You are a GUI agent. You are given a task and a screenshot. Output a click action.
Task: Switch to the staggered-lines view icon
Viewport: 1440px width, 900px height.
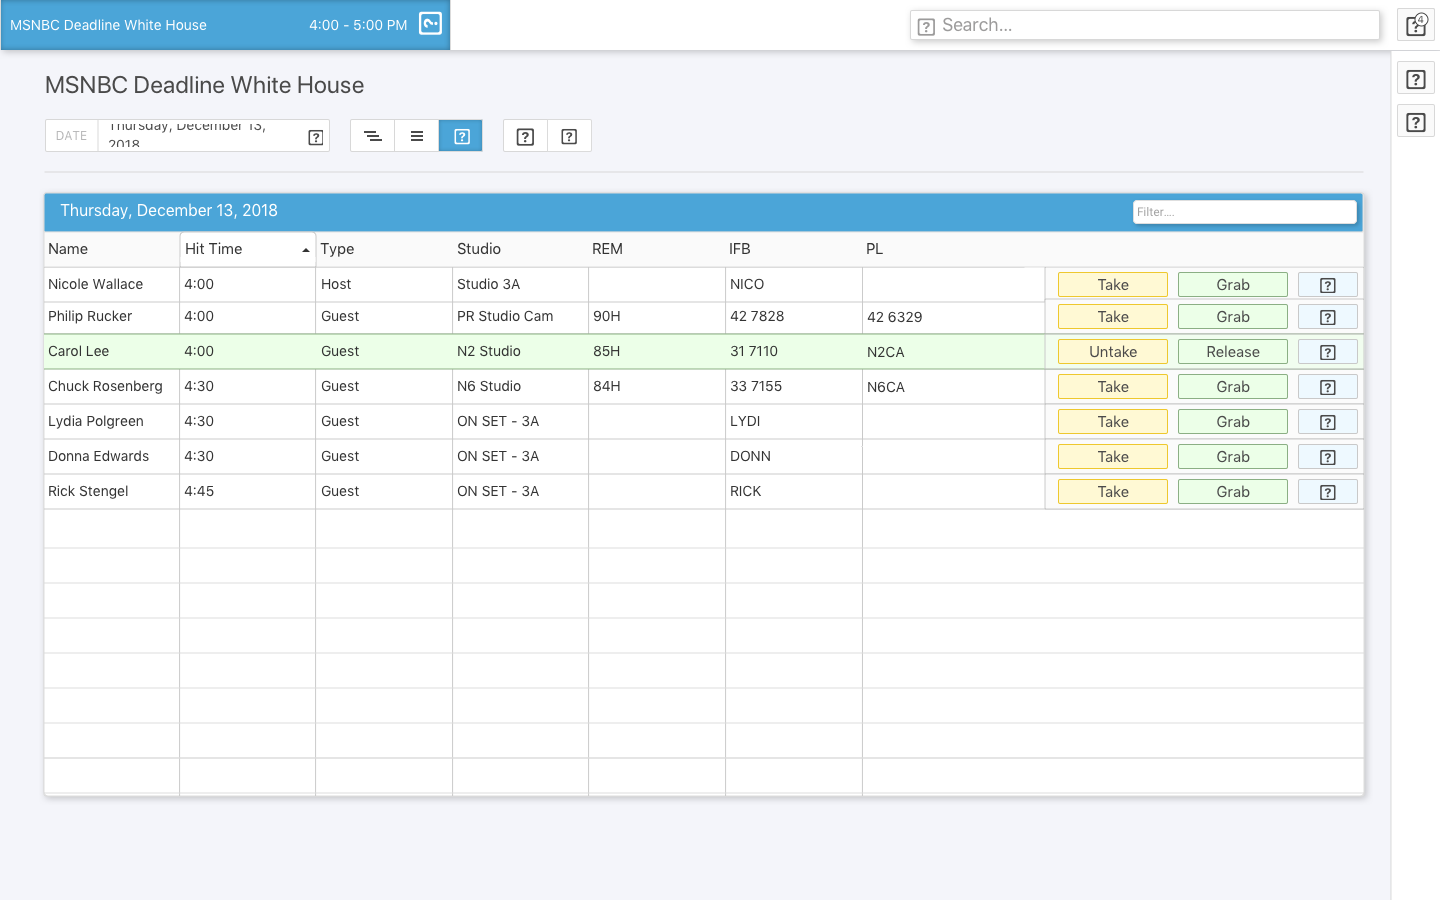[x=372, y=136]
